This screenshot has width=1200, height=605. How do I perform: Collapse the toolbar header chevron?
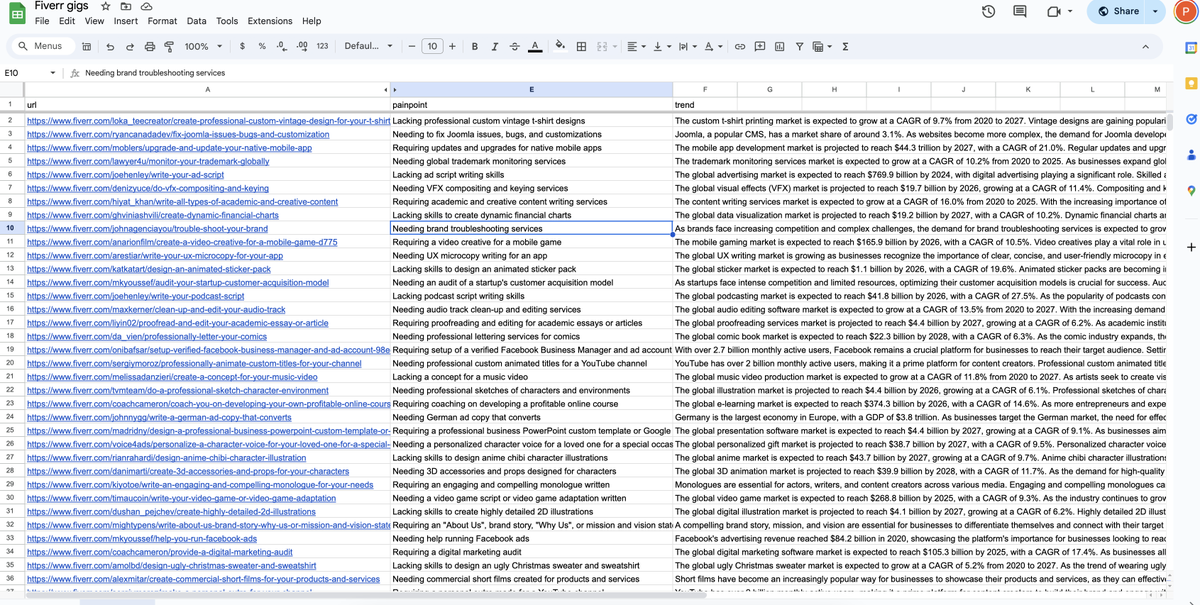click(1145, 46)
